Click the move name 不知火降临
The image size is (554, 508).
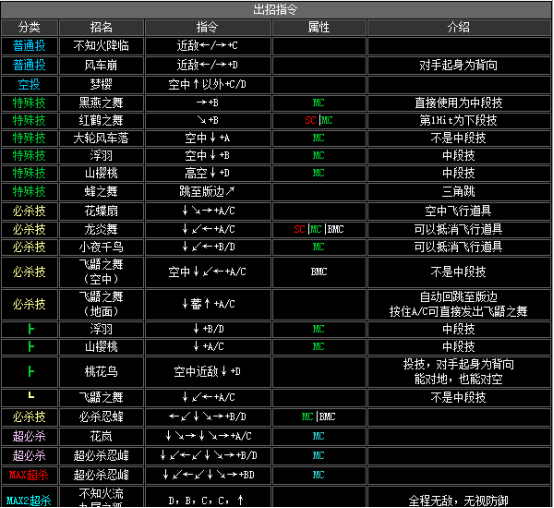point(101,46)
